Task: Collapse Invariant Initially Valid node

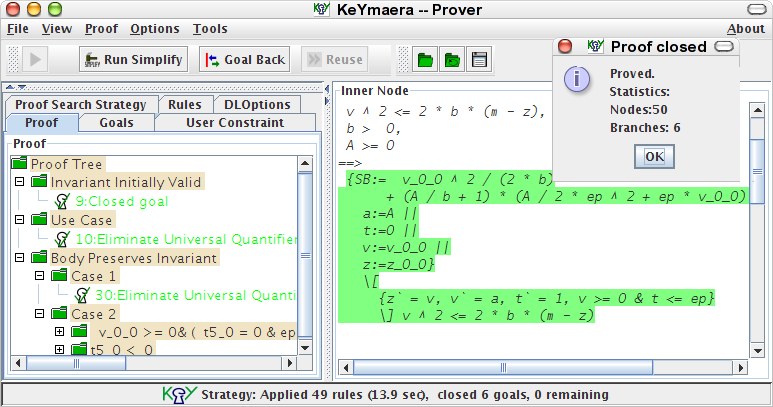Action: (19, 182)
